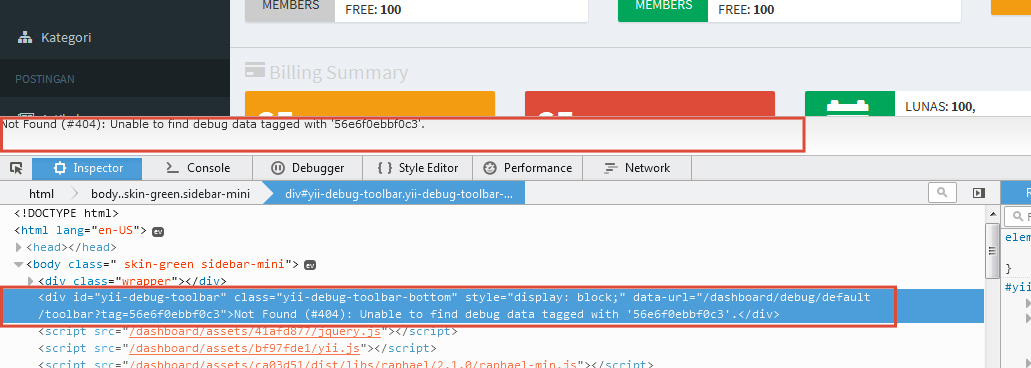The image size is (1031, 368).
Task: Click the Billing Summary heading
Action: tap(339, 72)
